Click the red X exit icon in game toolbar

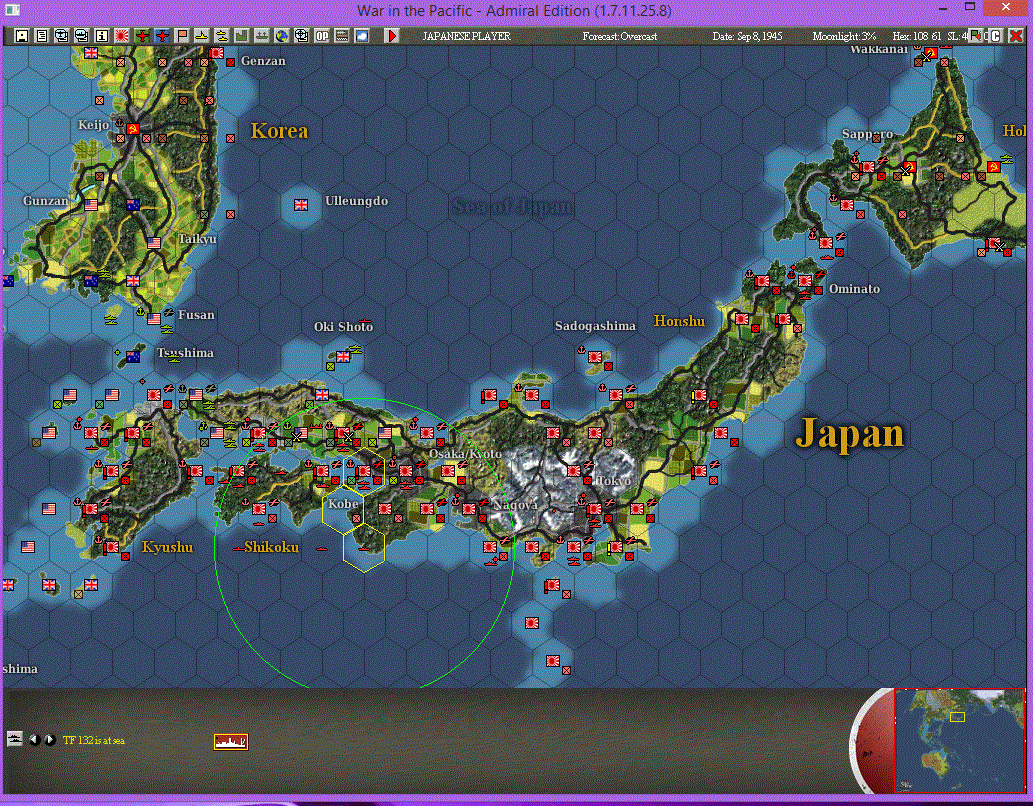pos(1016,36)
